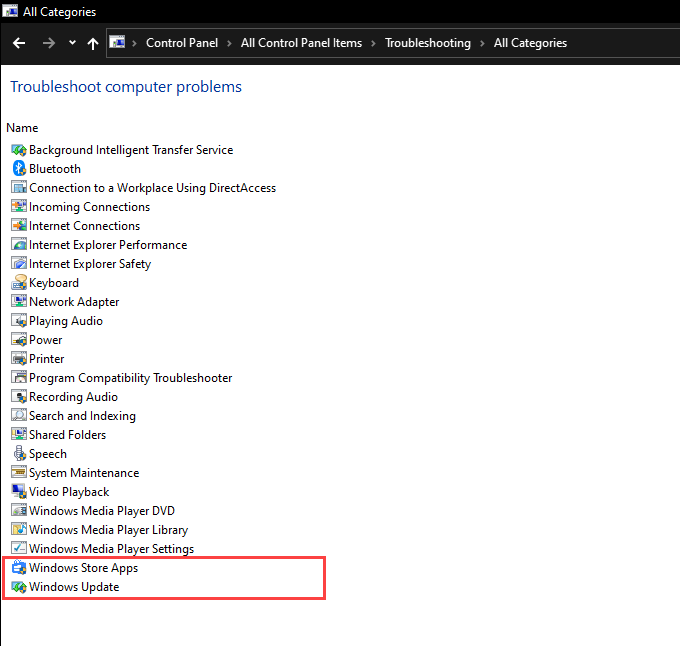Select All Control Panel Items breadcrumb
The image size is (680, 646).
point(301,43)
